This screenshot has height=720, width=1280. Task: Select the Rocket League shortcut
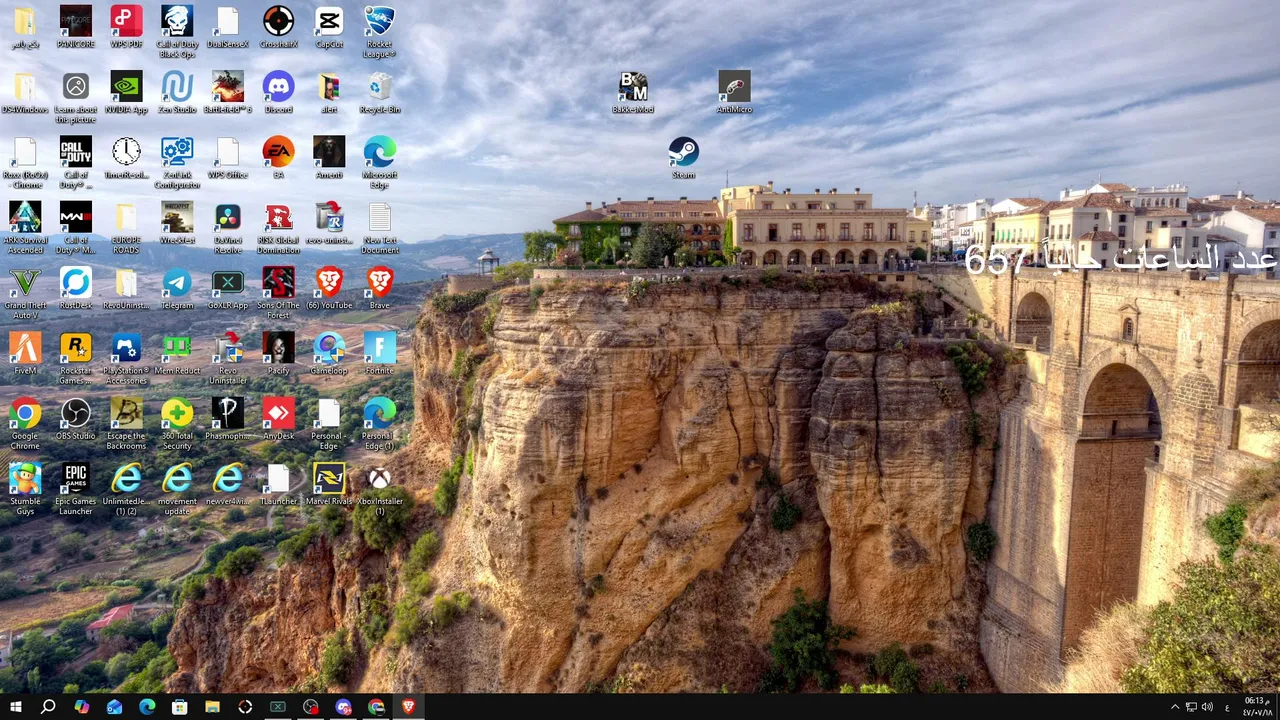(379, 32)
